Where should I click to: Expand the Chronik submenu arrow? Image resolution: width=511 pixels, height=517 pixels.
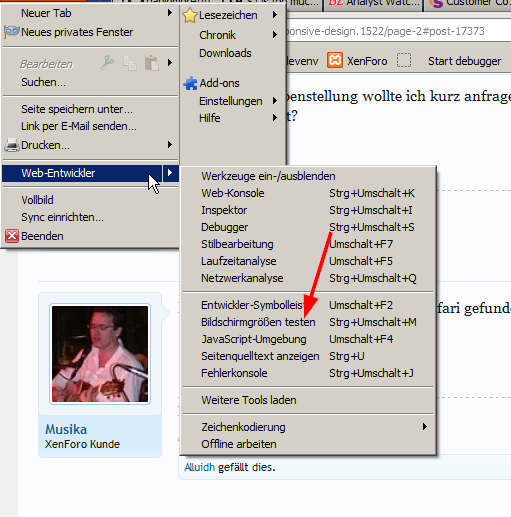click(x=275, y=34)
